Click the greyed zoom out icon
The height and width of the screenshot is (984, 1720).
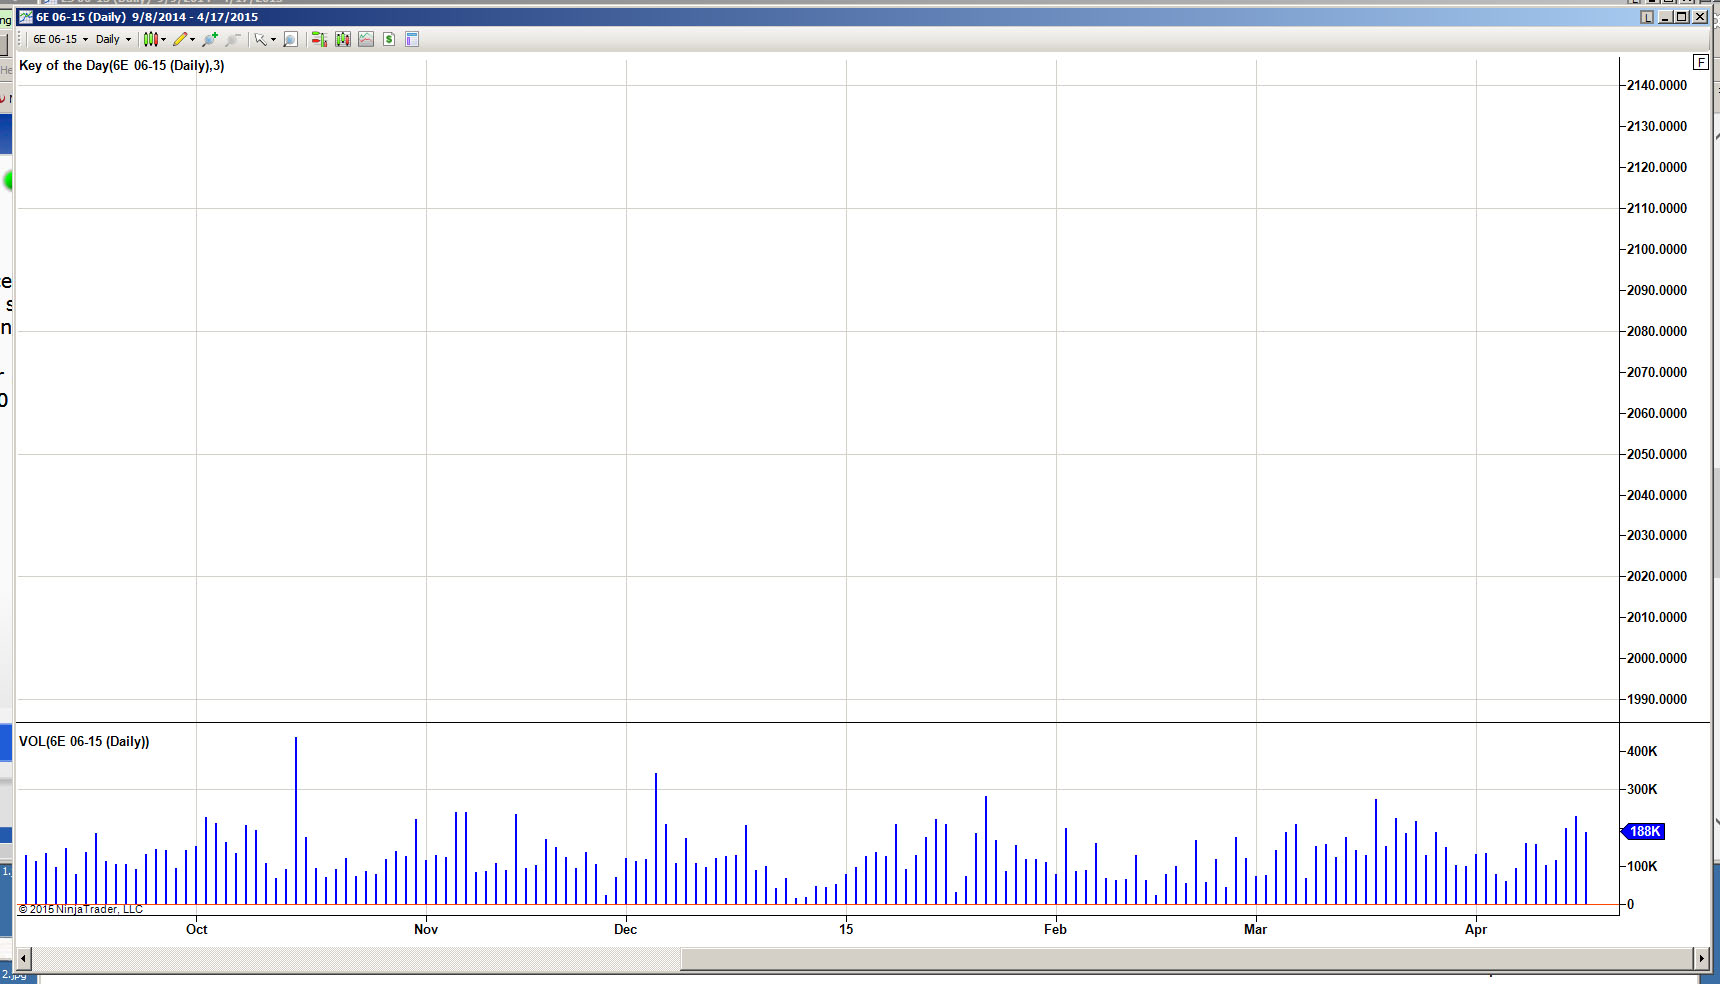233,39
